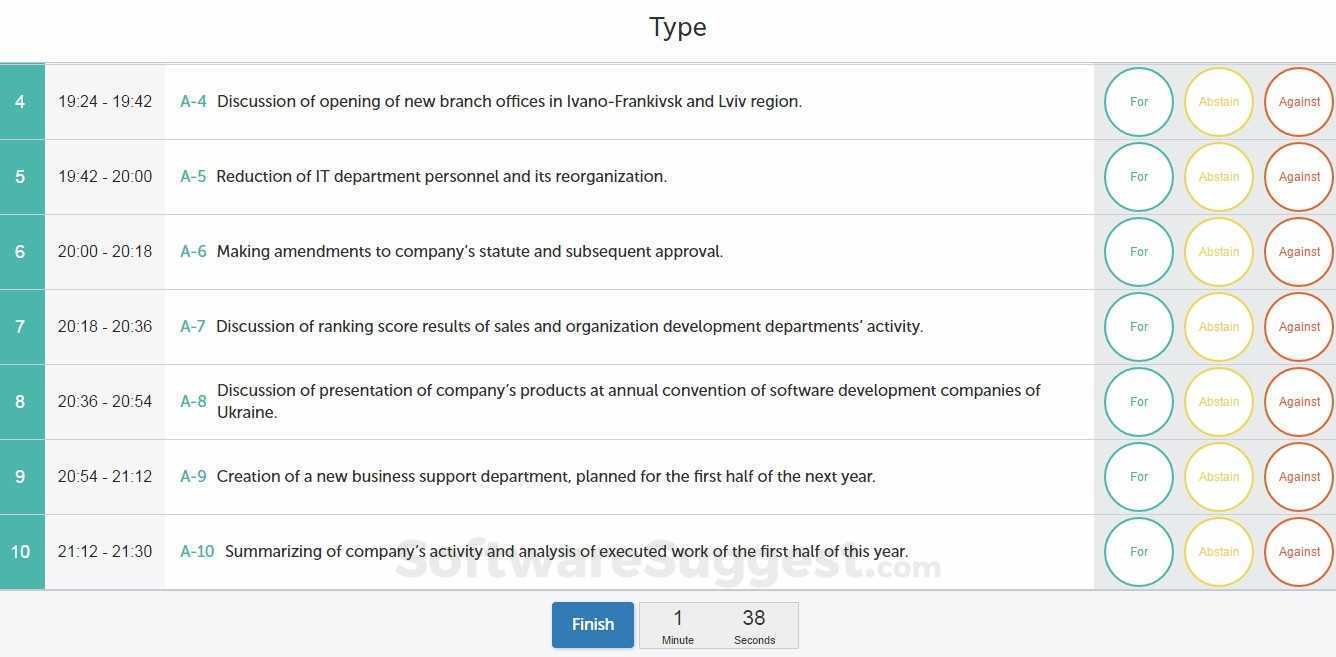Choose For on new business support department
This screenshot has width=1336, height=657.
click(1138, 477)
